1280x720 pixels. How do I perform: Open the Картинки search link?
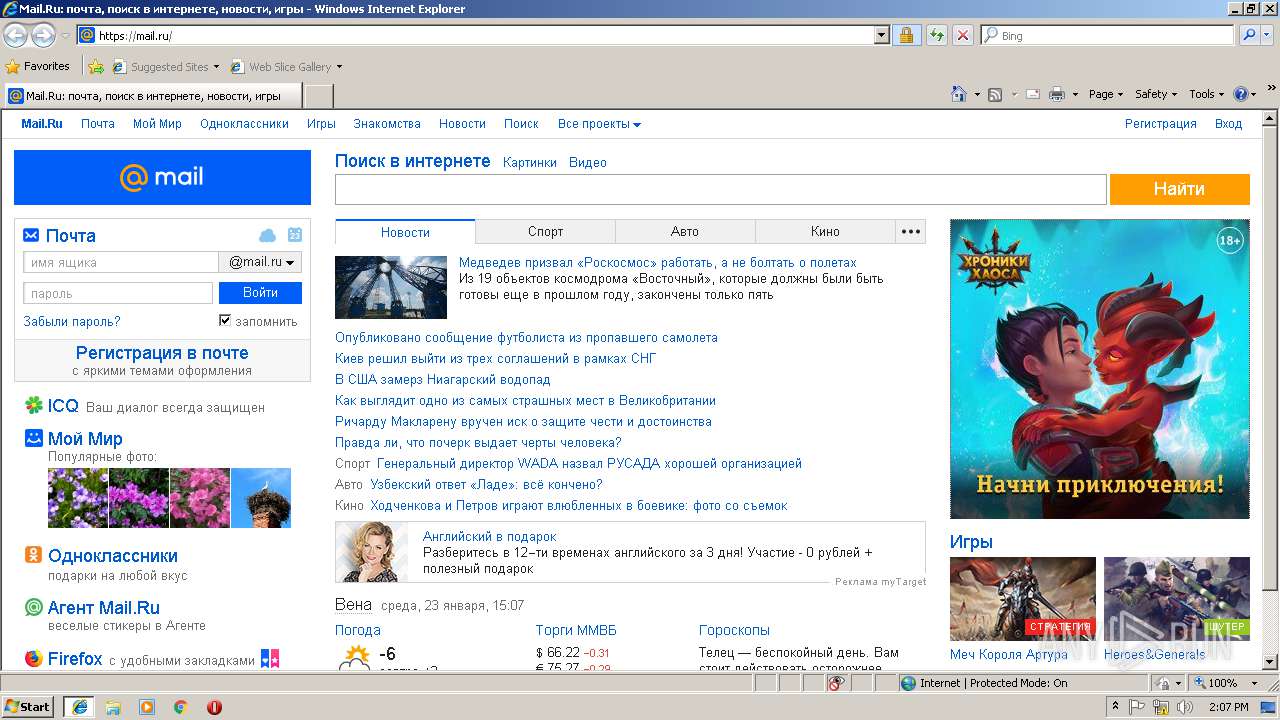(530, 162)
